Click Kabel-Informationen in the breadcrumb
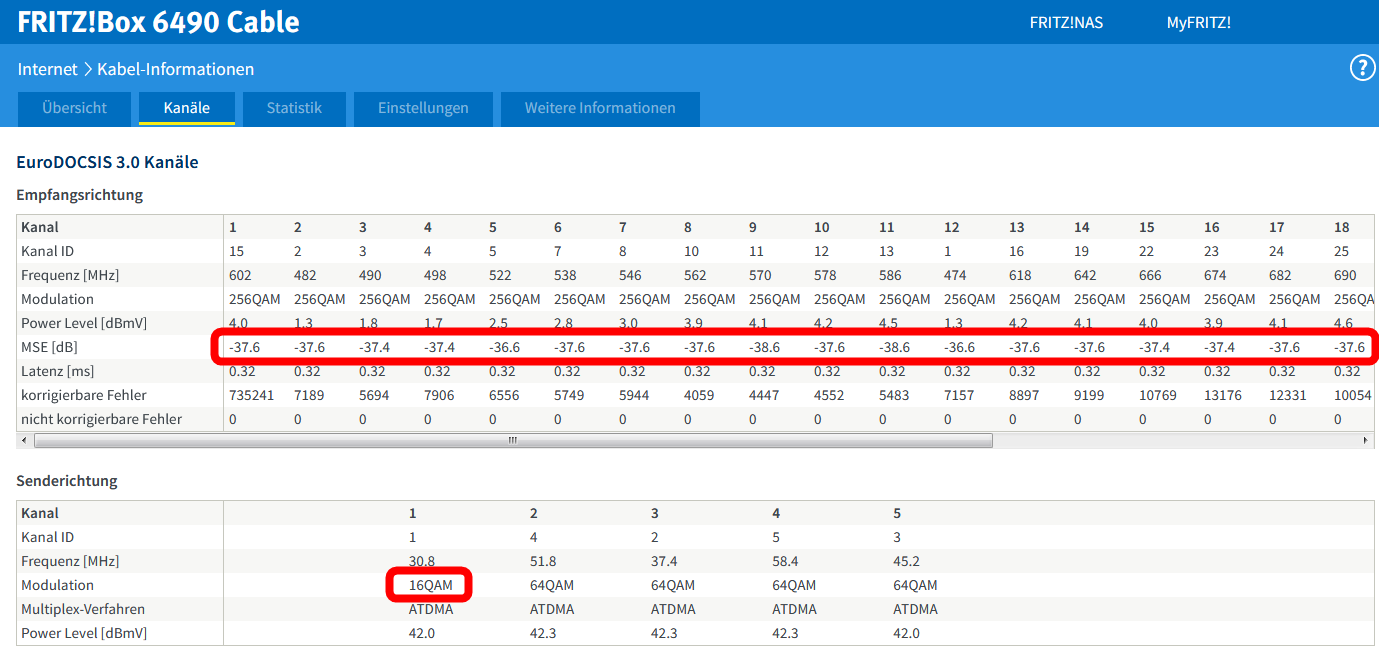This screenshot has width=1379, height=650. (175, 69)
